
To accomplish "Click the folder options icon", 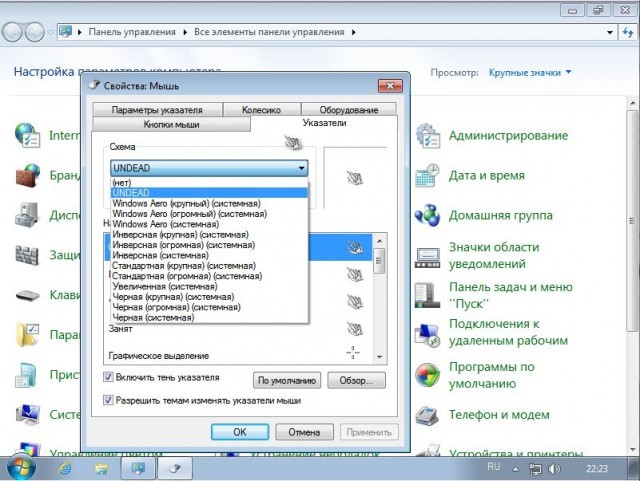I will pyautogui.click(x=28, y=335).
